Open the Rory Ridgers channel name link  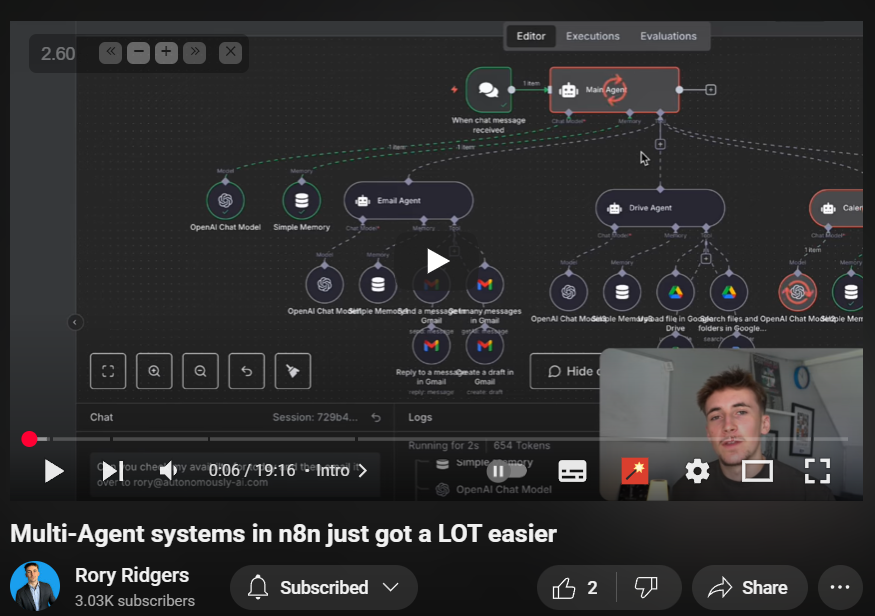(x=132, y=575)
